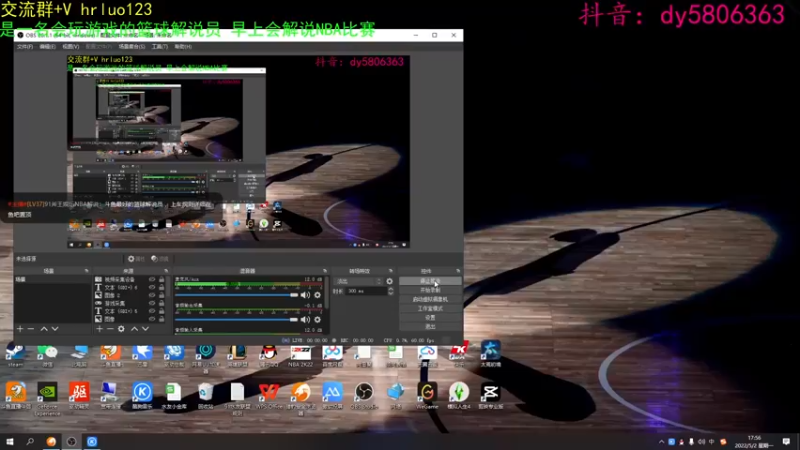800x450 pixels.
Task: Click the audio mixer vertical scrollbar
Action: (x=327, y=293)
